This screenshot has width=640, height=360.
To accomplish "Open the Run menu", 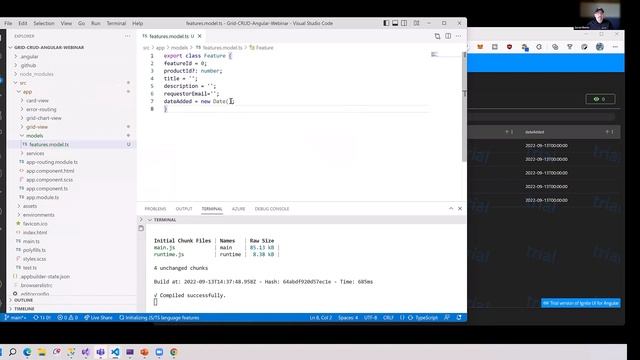I will (x=96, y=23).
